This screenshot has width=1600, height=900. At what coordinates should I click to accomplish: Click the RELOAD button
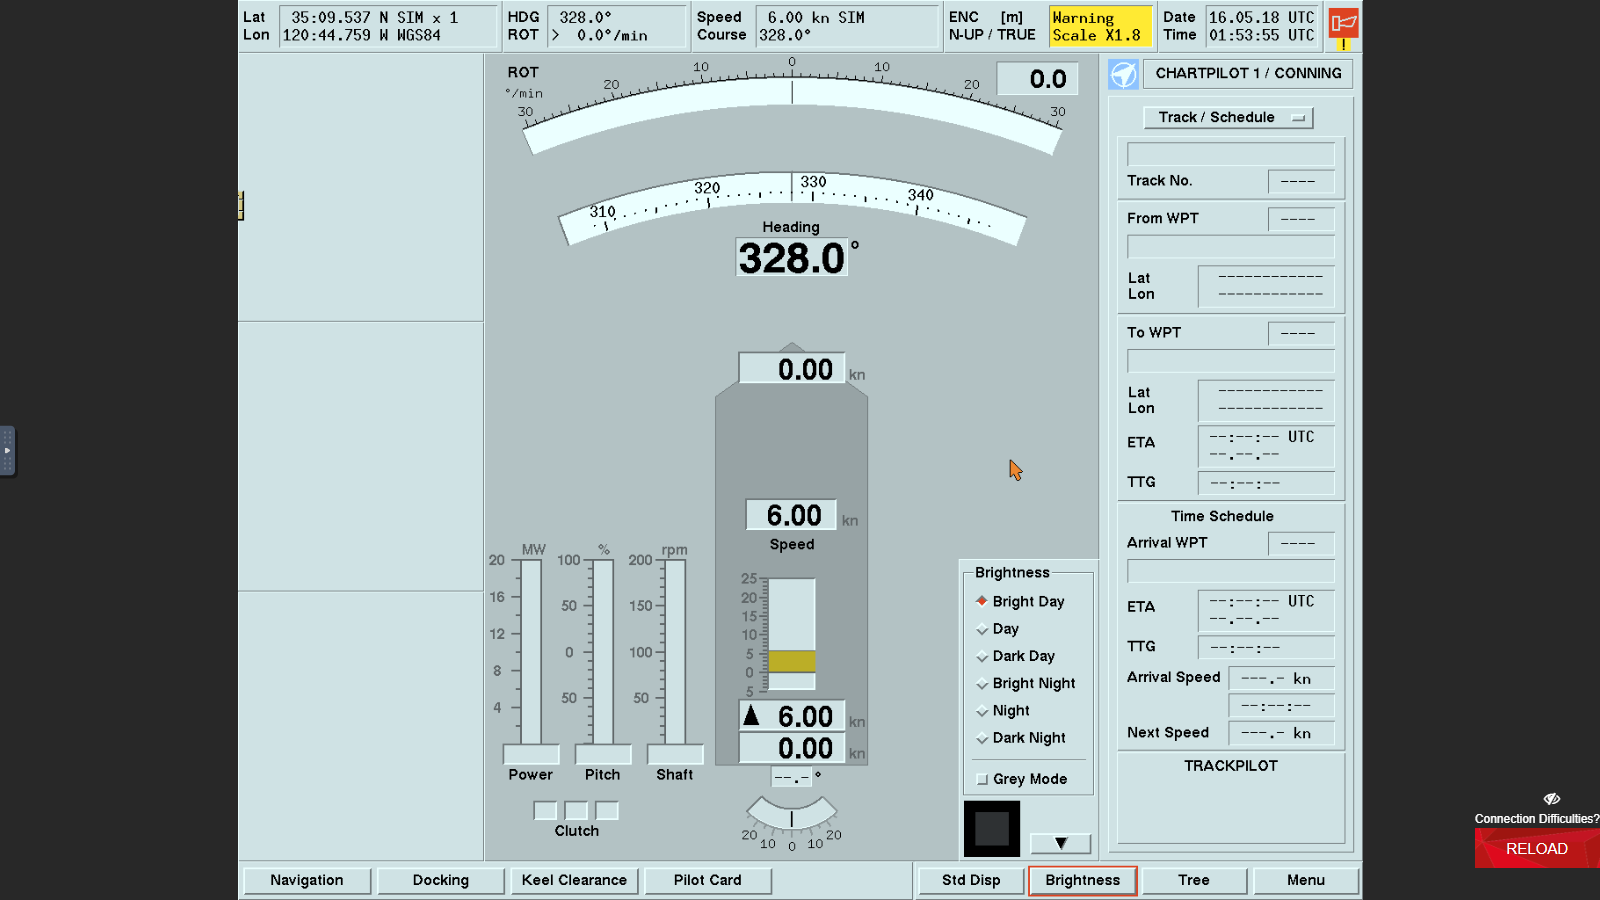click(1537, 848)
